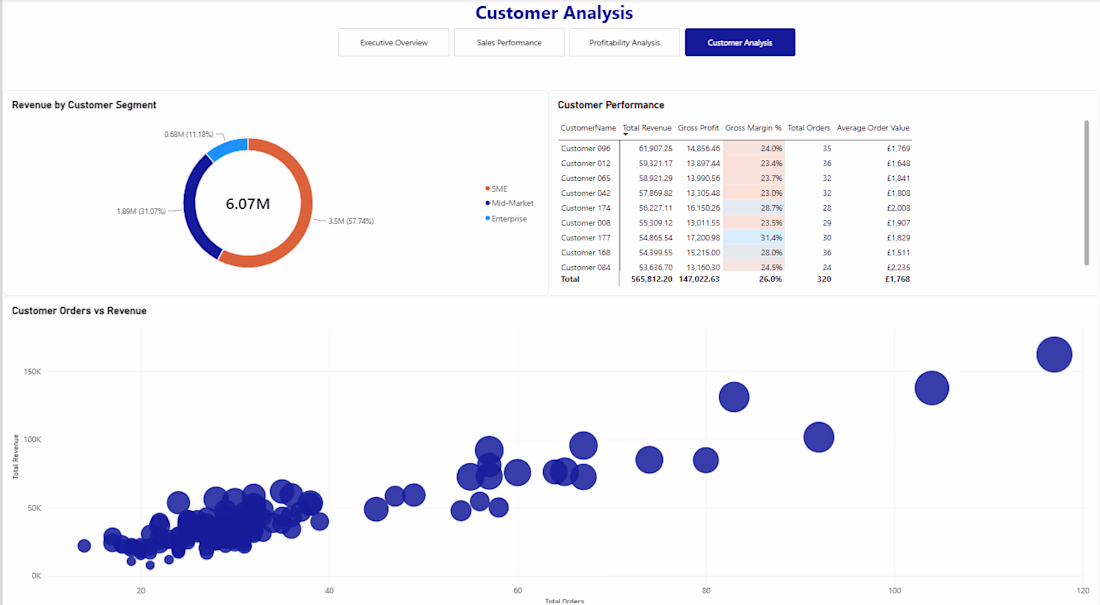
Task: Select the Mid-Market legend label
Action: 513,203
